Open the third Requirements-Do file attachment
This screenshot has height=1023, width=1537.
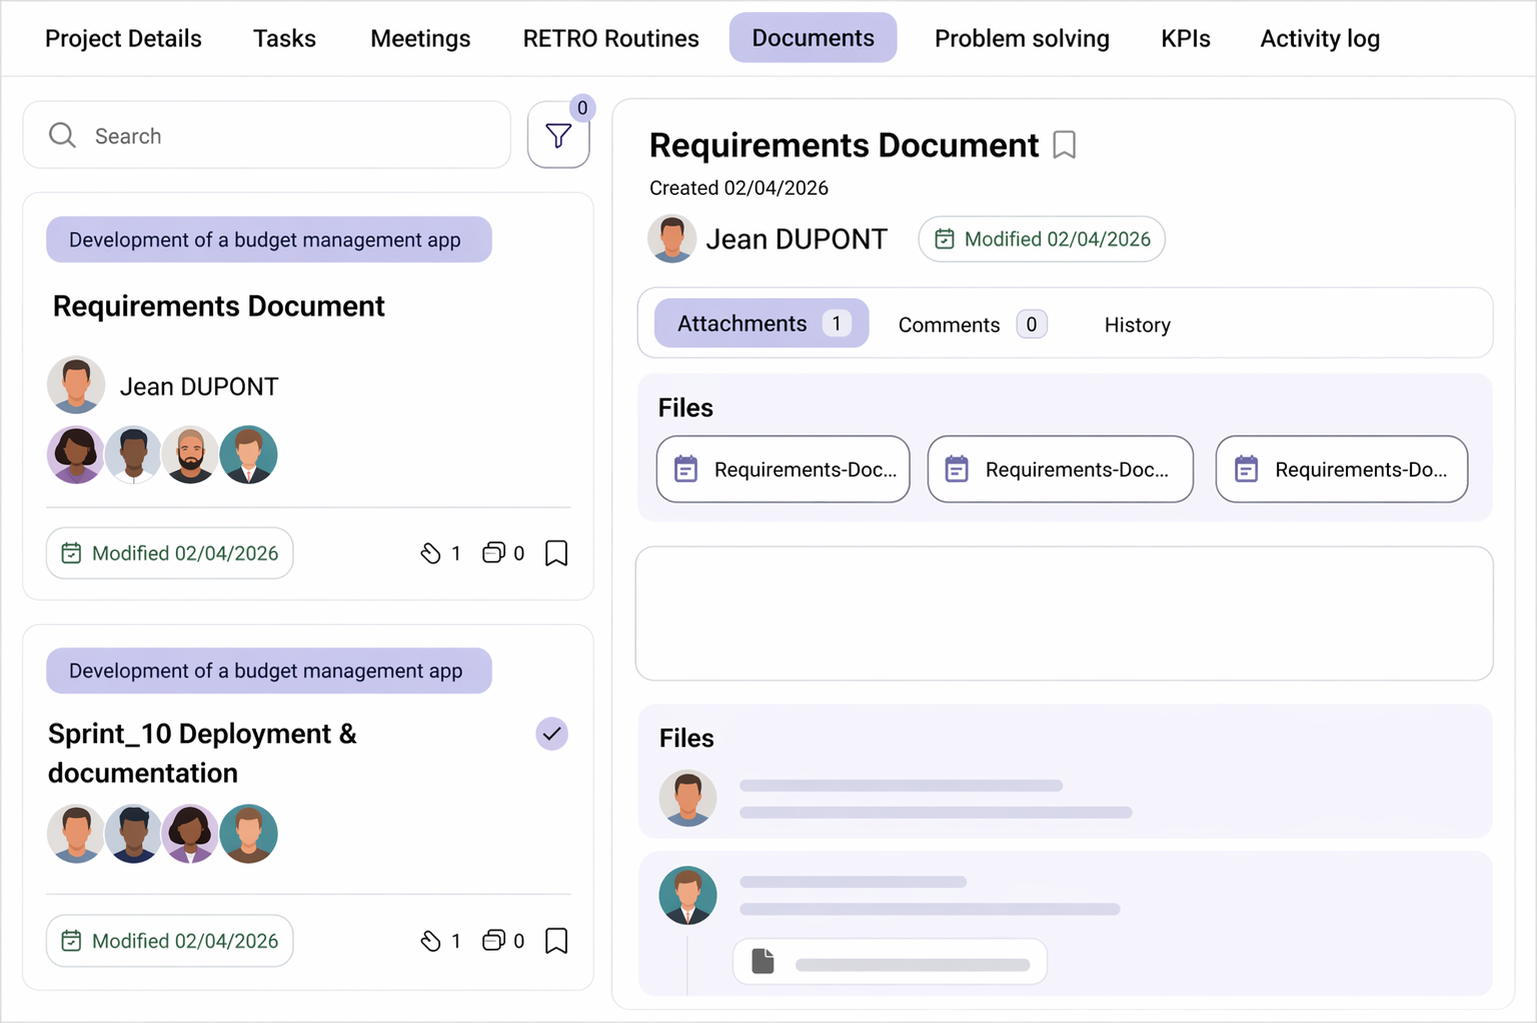click(x=1341, y=469)
